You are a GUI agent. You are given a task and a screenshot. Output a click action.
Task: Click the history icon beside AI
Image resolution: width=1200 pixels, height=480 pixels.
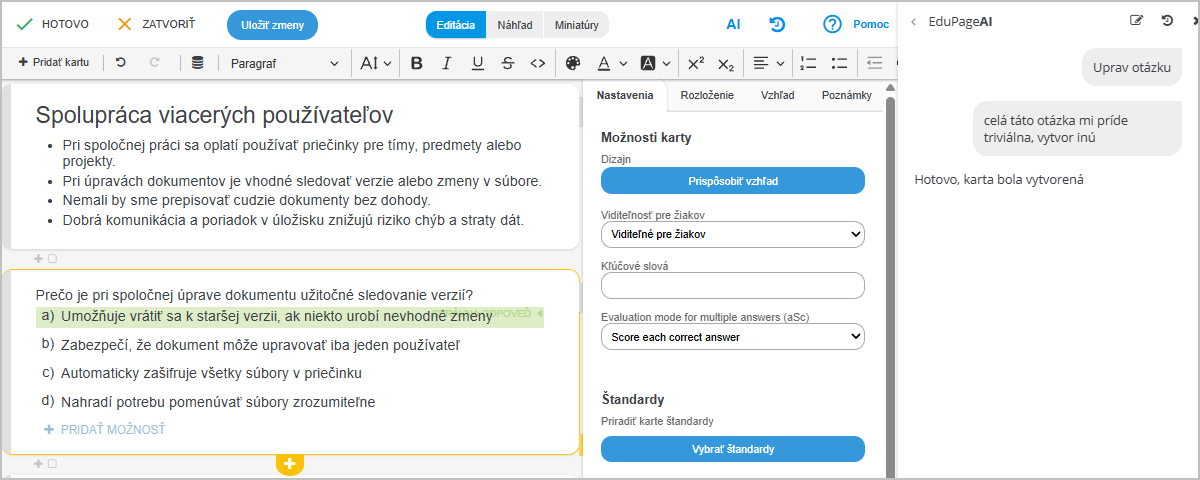[x=777, y=24]
